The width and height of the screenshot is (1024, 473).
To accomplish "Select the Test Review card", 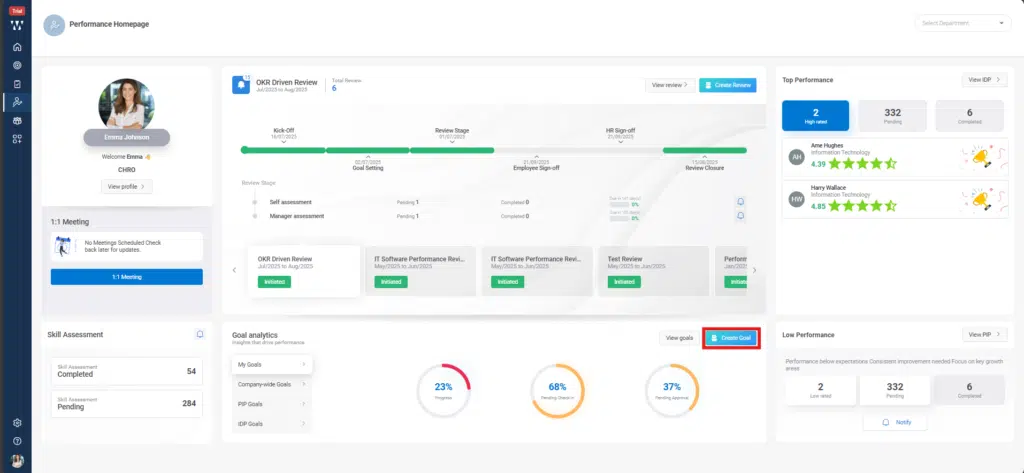I will pyautogui.click(x=654, y=270).
